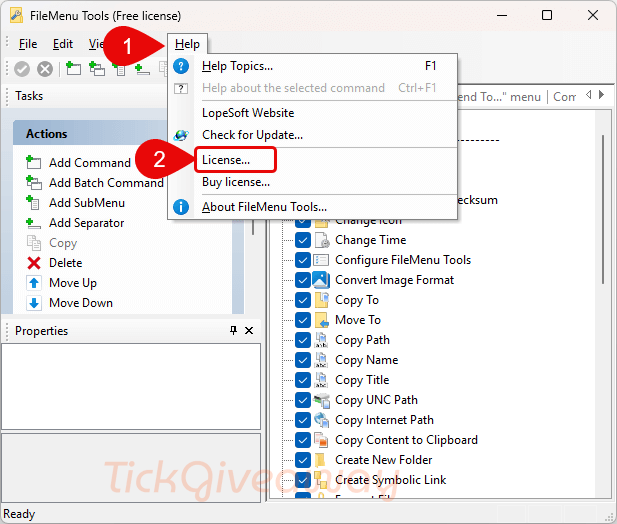The height and width of the screenshot is (524, 617).
Task: Click the Add Command toolbar icon
Action: [73, 68]
